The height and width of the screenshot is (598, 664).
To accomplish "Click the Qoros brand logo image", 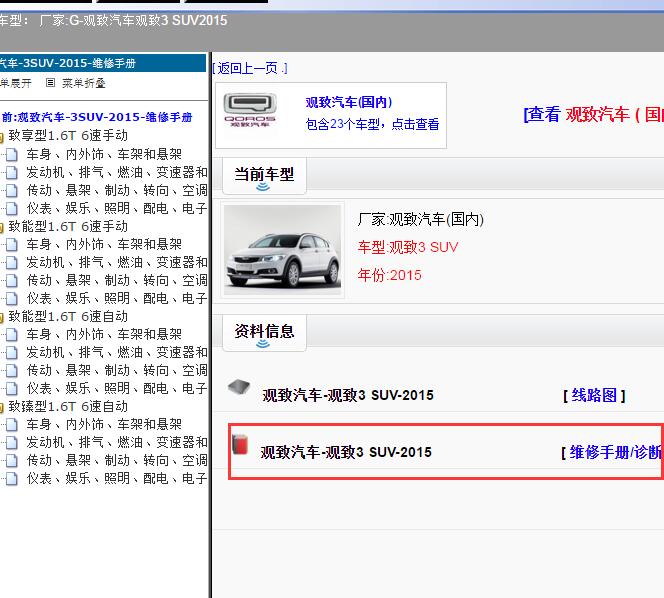I will point(250,110).
